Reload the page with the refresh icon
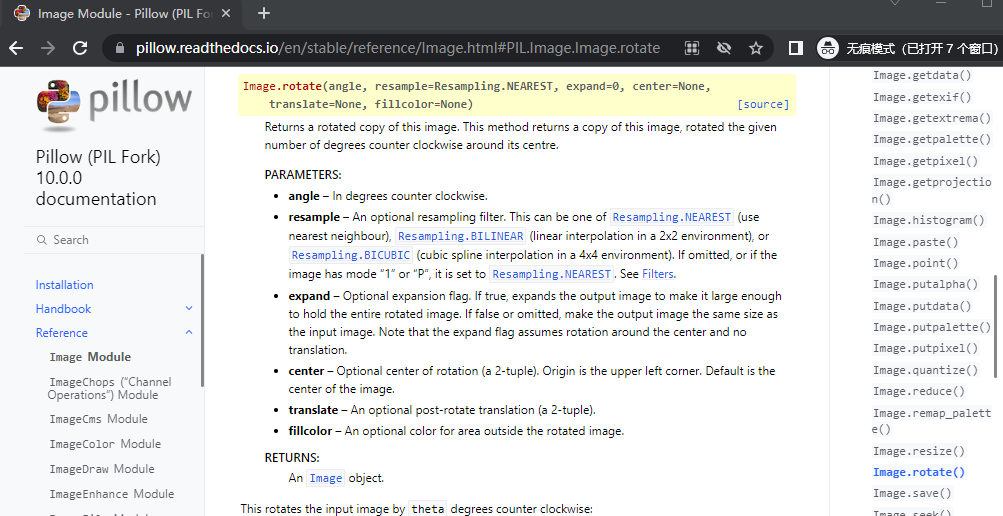 coord(80,48)
